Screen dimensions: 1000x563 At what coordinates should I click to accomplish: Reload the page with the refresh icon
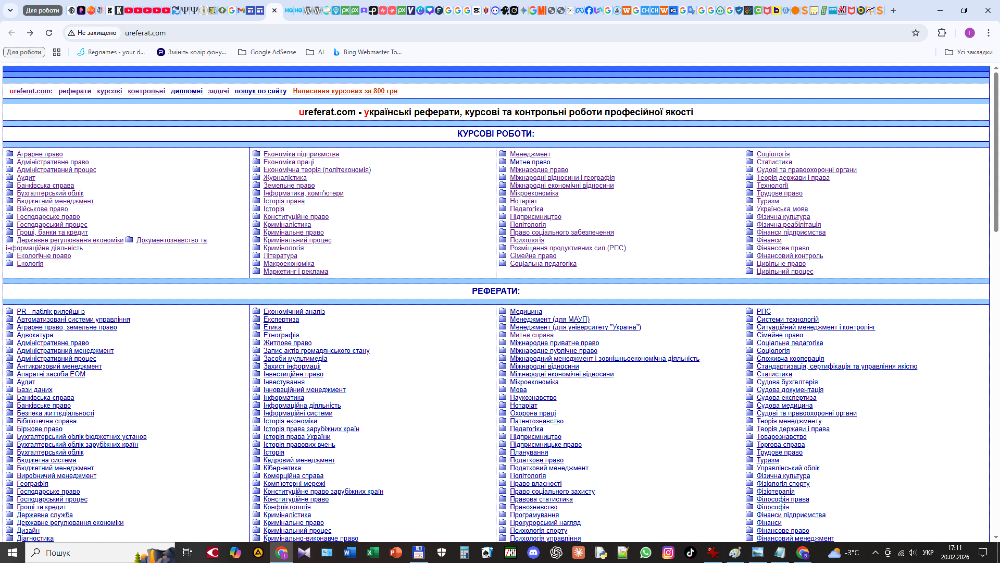[x=48, y=33]
